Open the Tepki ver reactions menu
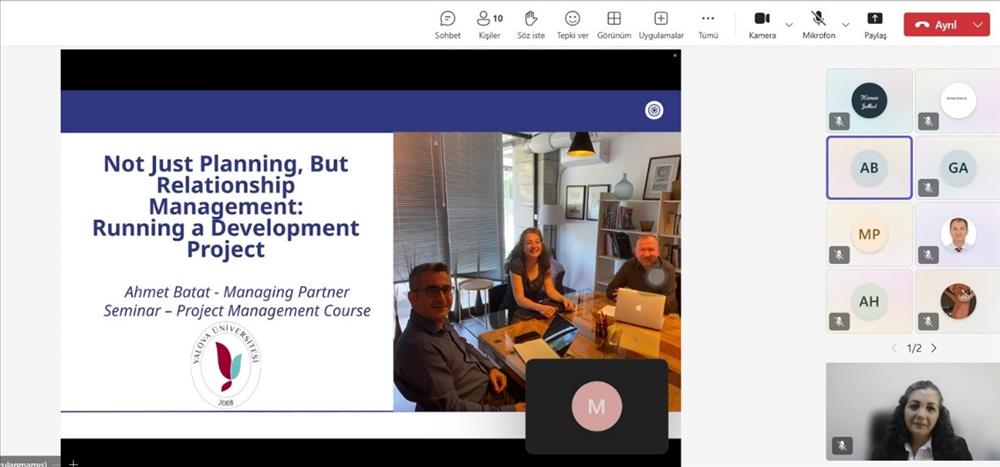The image size is (1000, 467). (x=573, y=25)
